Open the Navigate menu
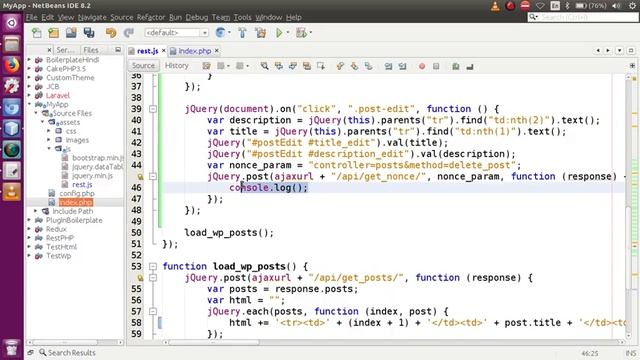 [92, 17]
